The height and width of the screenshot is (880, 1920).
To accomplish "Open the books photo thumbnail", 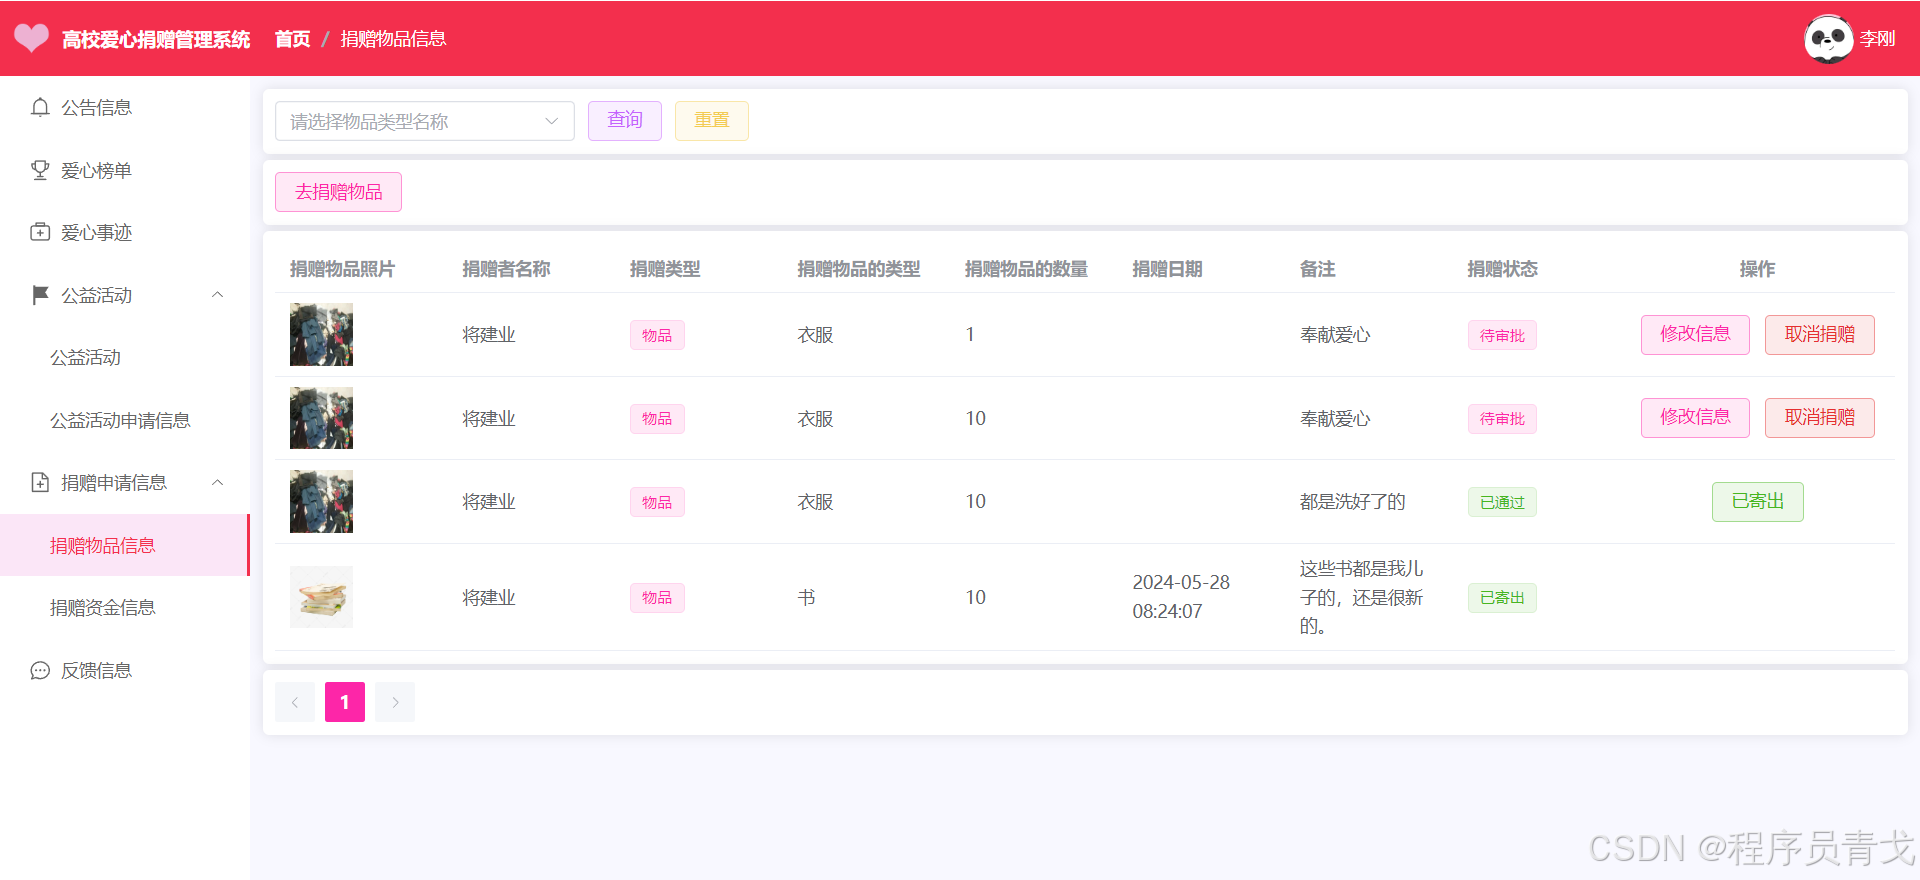I will coord(321,597).
